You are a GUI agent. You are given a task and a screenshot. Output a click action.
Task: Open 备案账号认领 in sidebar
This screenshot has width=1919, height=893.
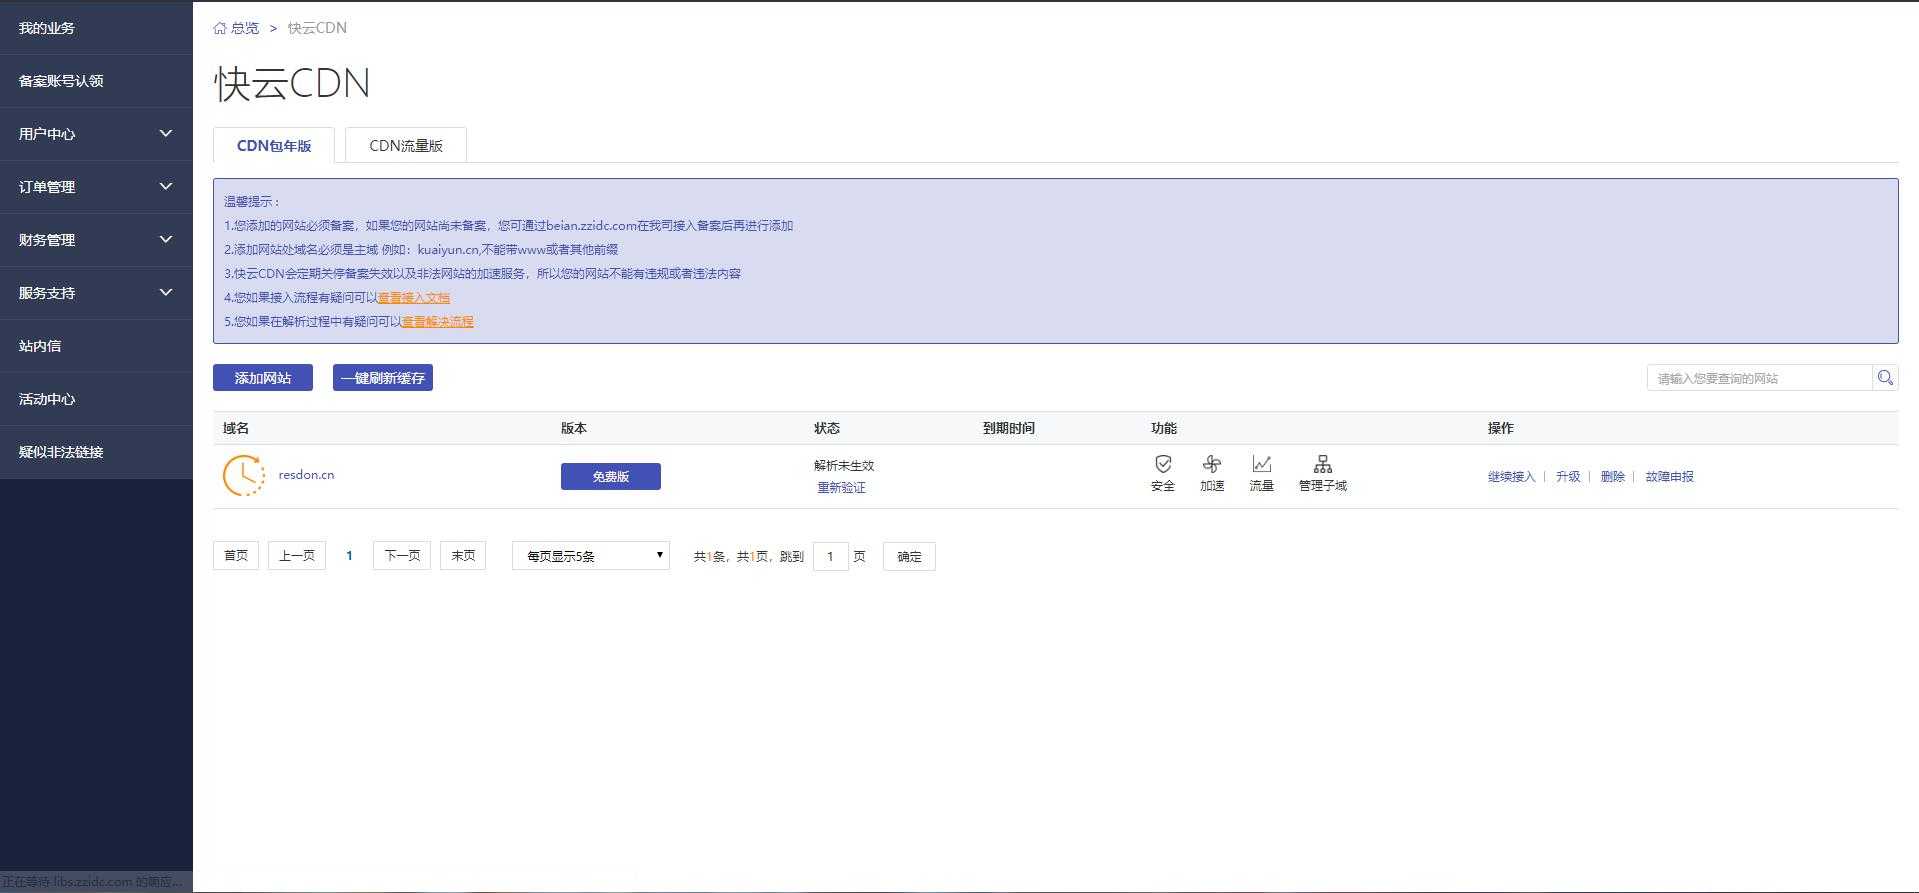point(96,81)
